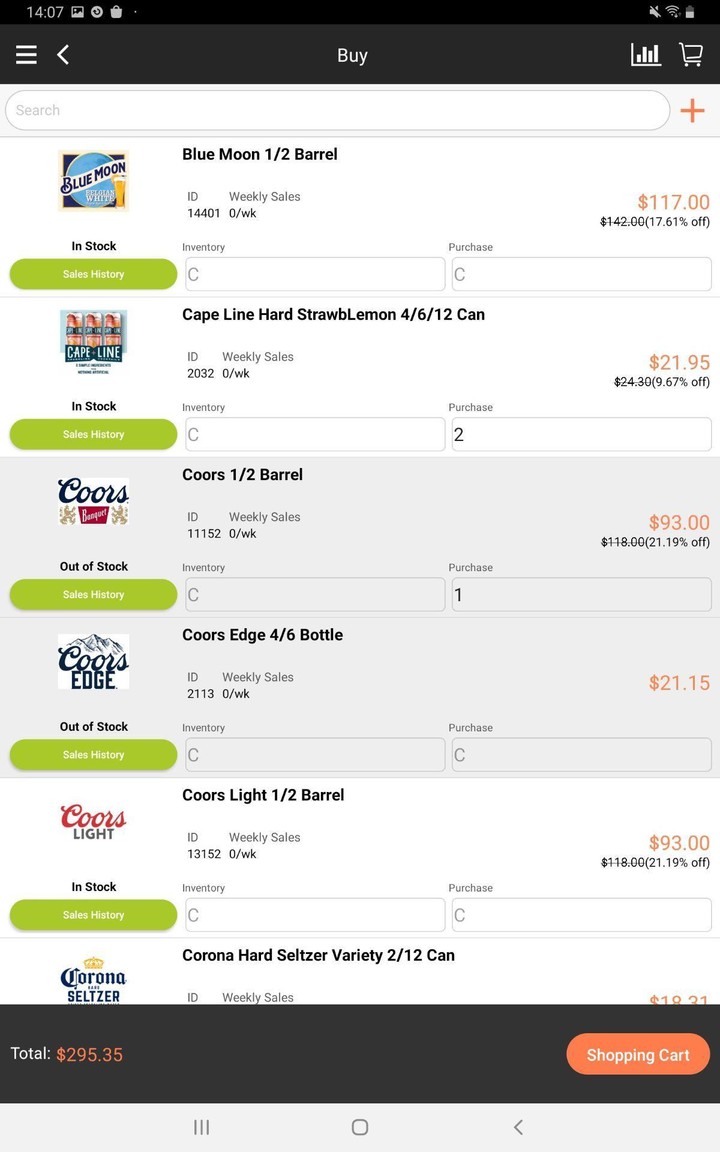Open the bar chart statistics icon
The width and height of the screenshot is (720, 1152).
pos(646,55)
